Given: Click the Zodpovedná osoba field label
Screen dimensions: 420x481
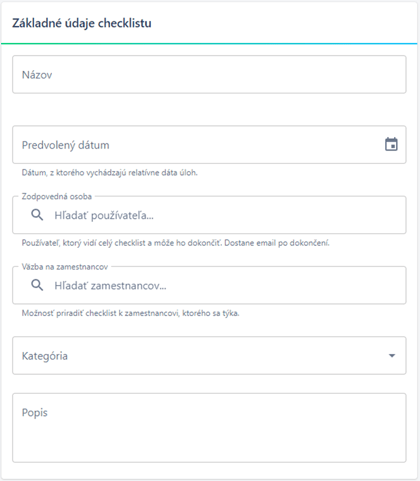Looking at the screenshot, I should point(57,196).
